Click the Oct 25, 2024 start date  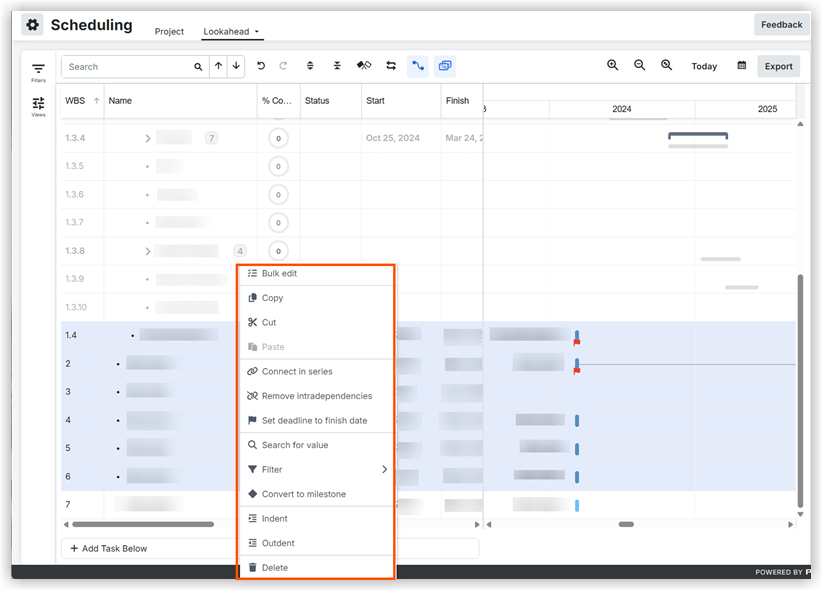tap(393, 138)
